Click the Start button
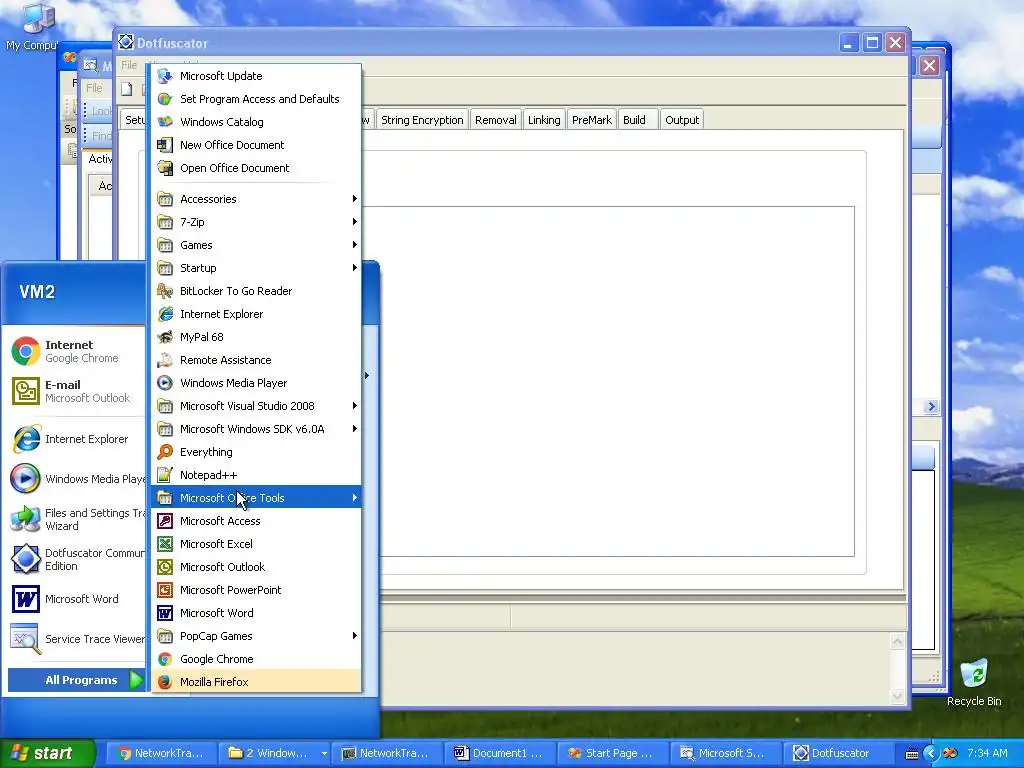The width and height of the screenshot is (1024, 768). click(x=47, y=753)
